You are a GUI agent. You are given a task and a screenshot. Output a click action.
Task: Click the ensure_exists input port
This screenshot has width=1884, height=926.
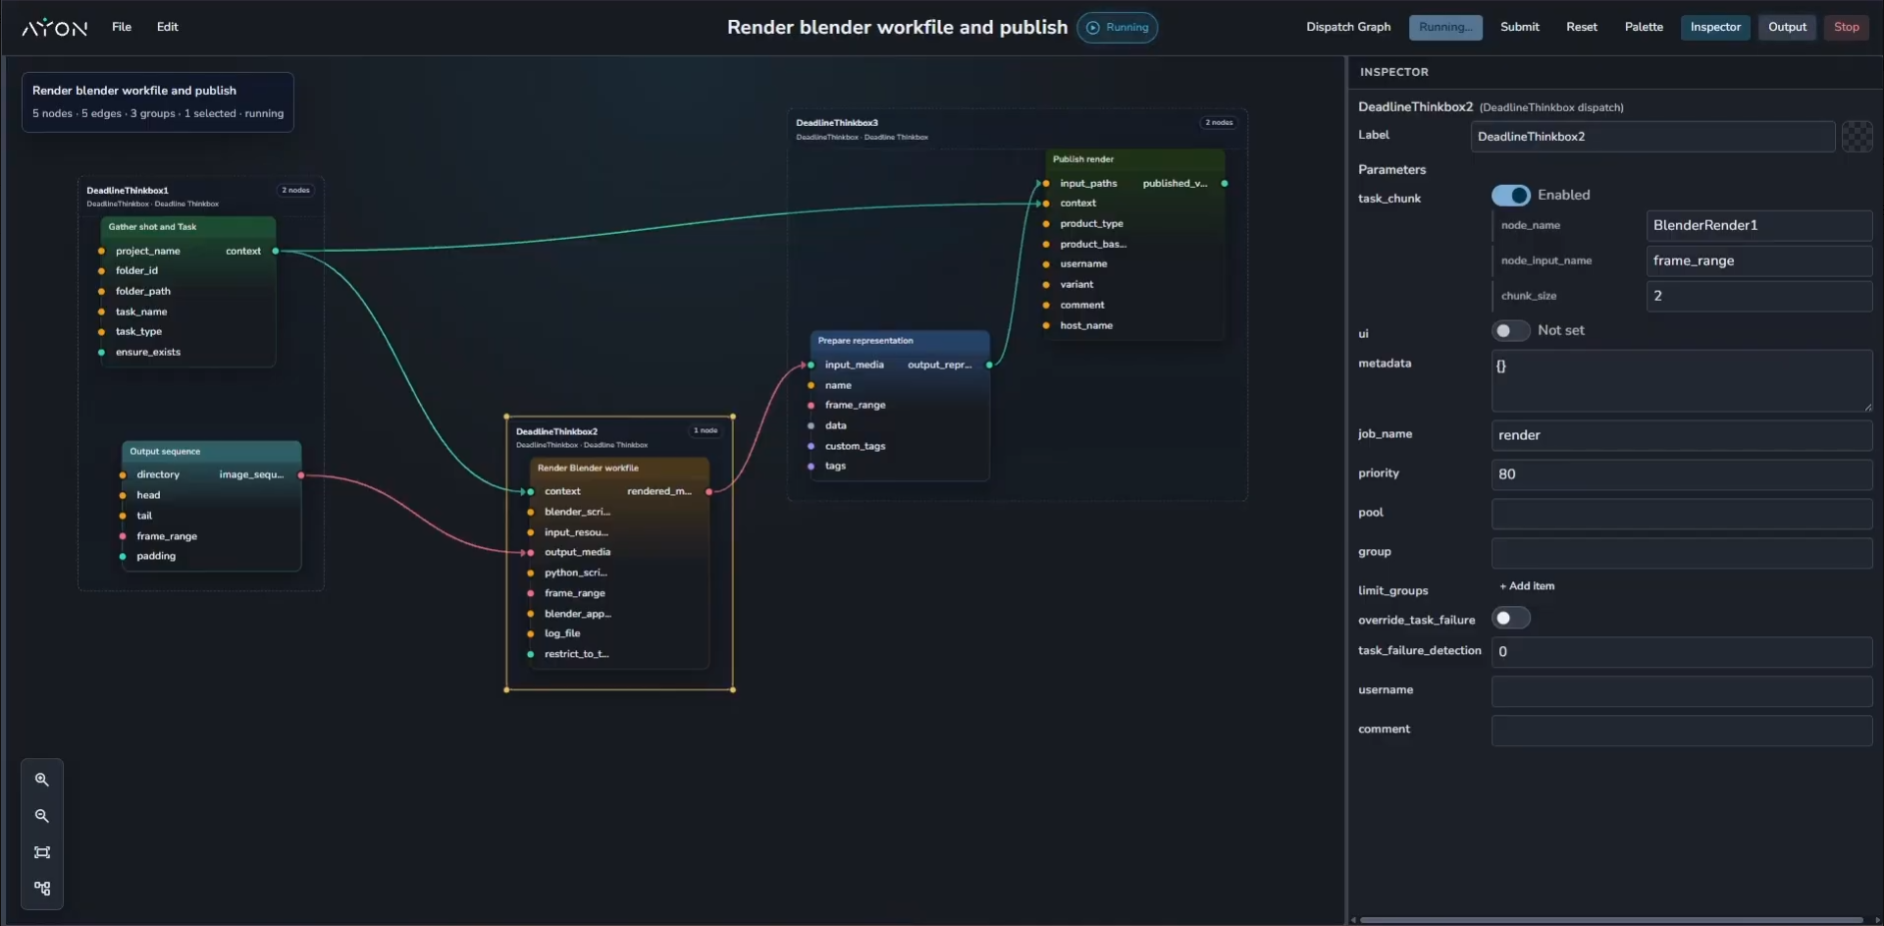(101, 352)
